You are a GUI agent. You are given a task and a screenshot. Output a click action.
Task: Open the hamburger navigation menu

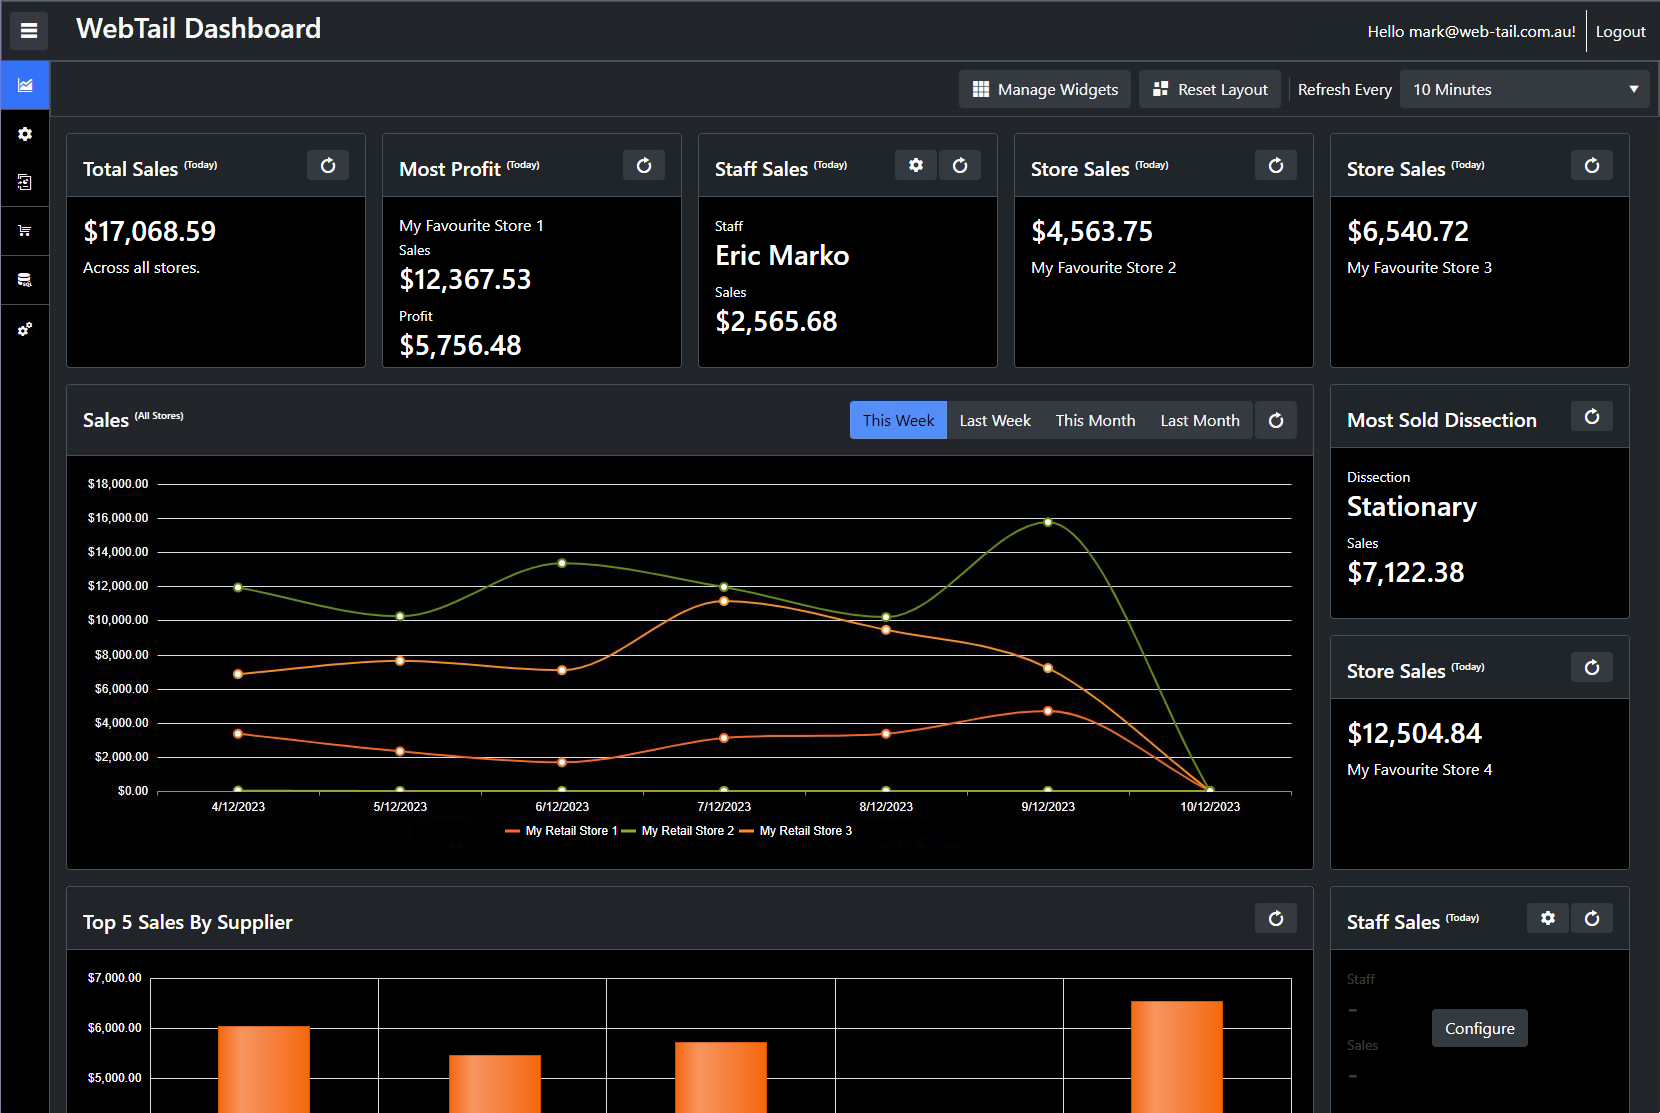coord(29,30)
